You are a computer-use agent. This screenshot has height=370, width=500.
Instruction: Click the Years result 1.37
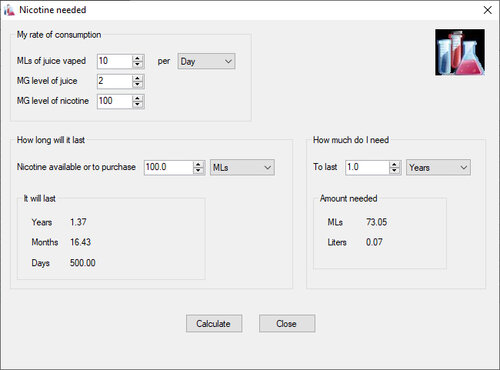click(x=78, y=222)
